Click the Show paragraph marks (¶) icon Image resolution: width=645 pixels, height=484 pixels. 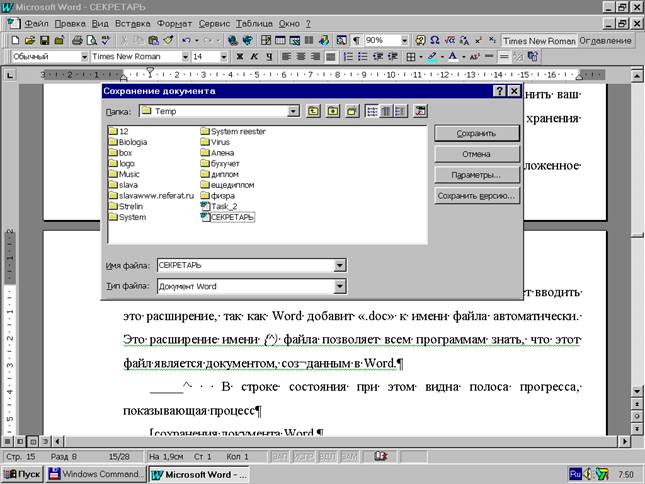pyautogui.click(x=357, y=40)
